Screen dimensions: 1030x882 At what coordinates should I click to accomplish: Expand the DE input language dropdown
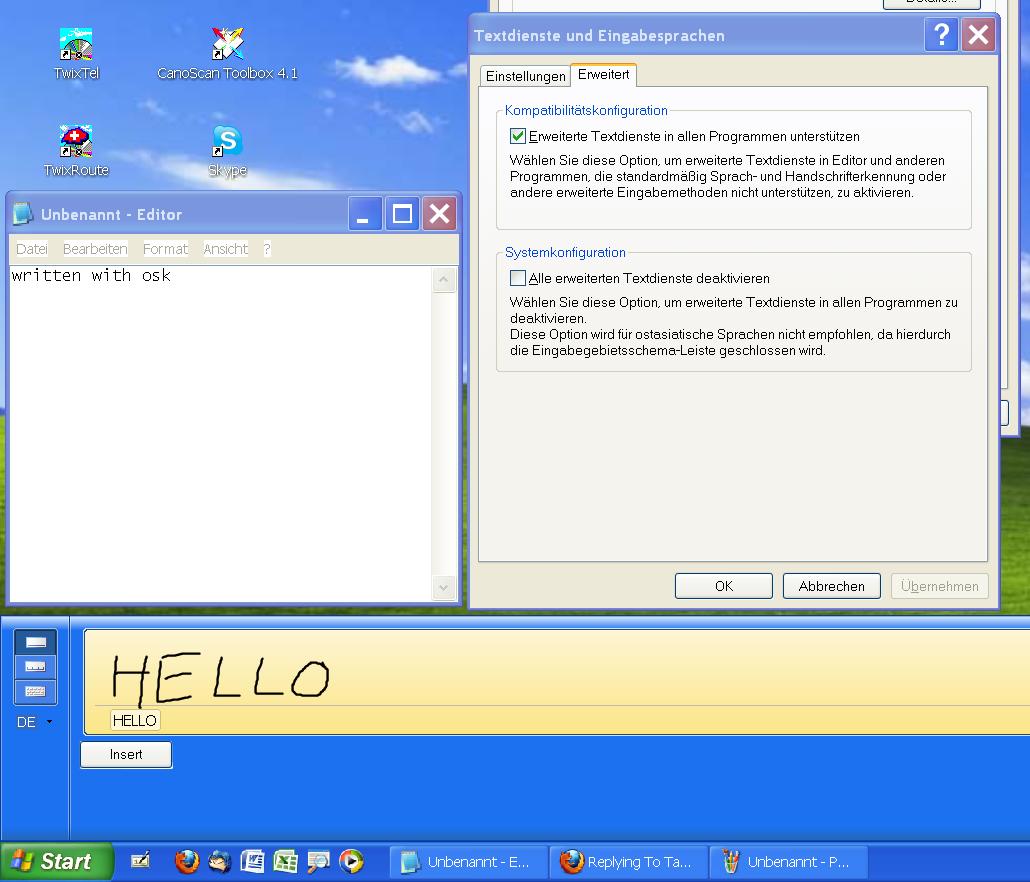click(x=50, y=722)
